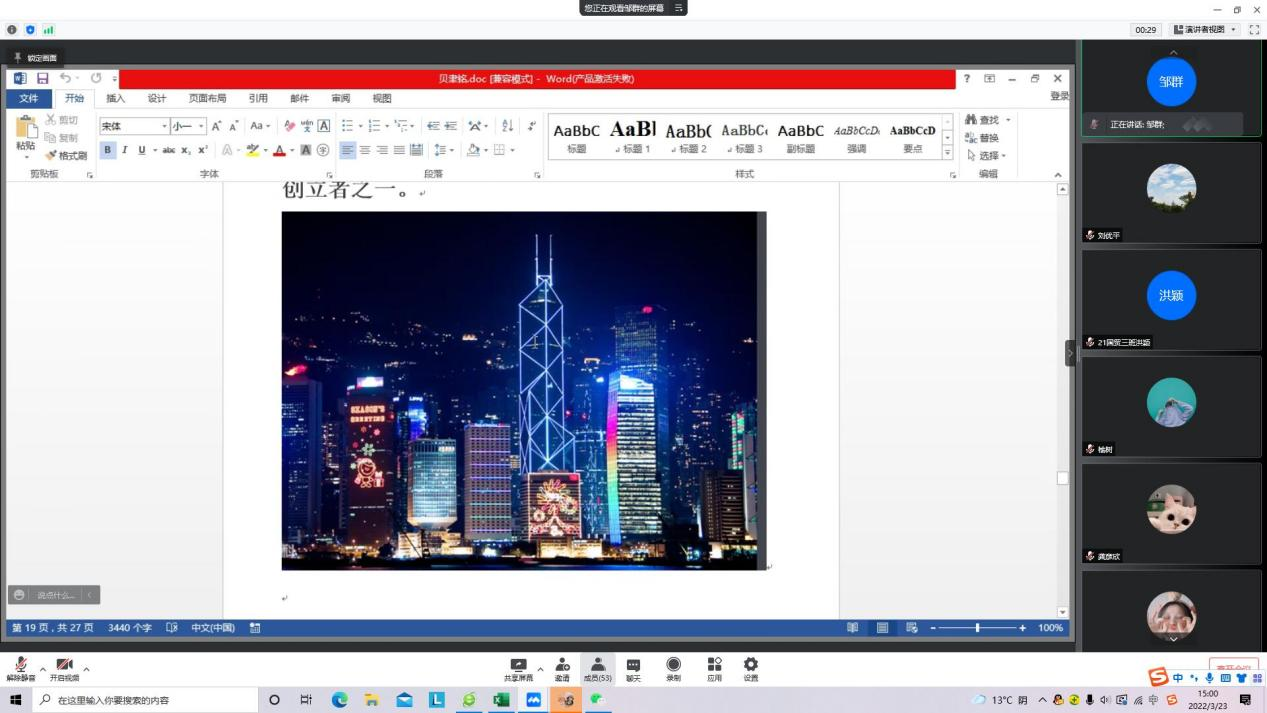
Task: Toggle bold formatting in Word ribbon
Action: click(108, 150)
